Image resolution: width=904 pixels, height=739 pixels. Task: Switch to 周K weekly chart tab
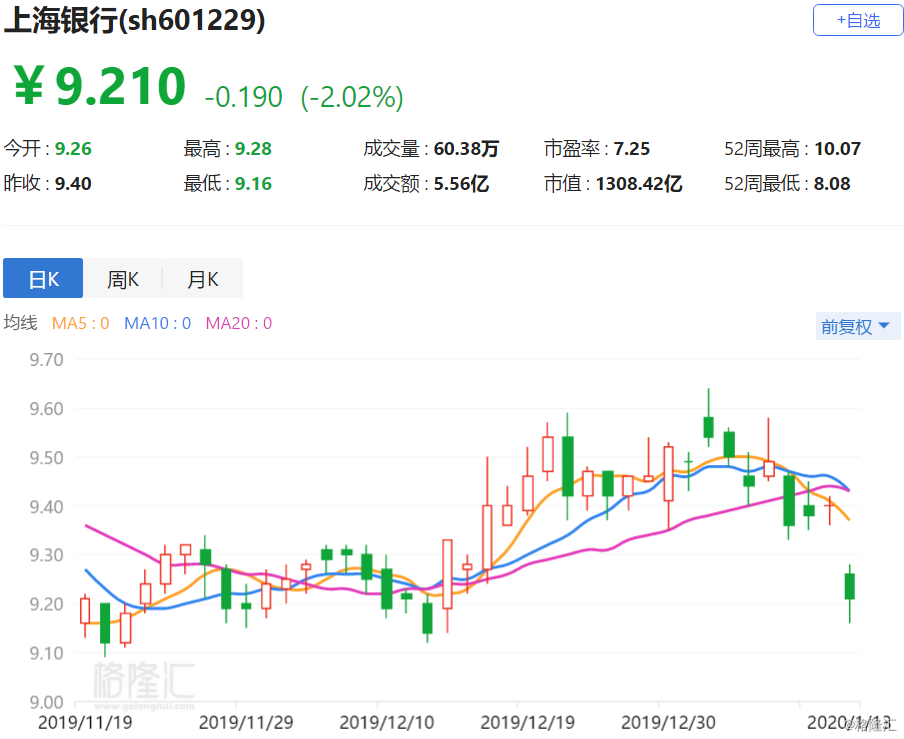pos(123,278)
